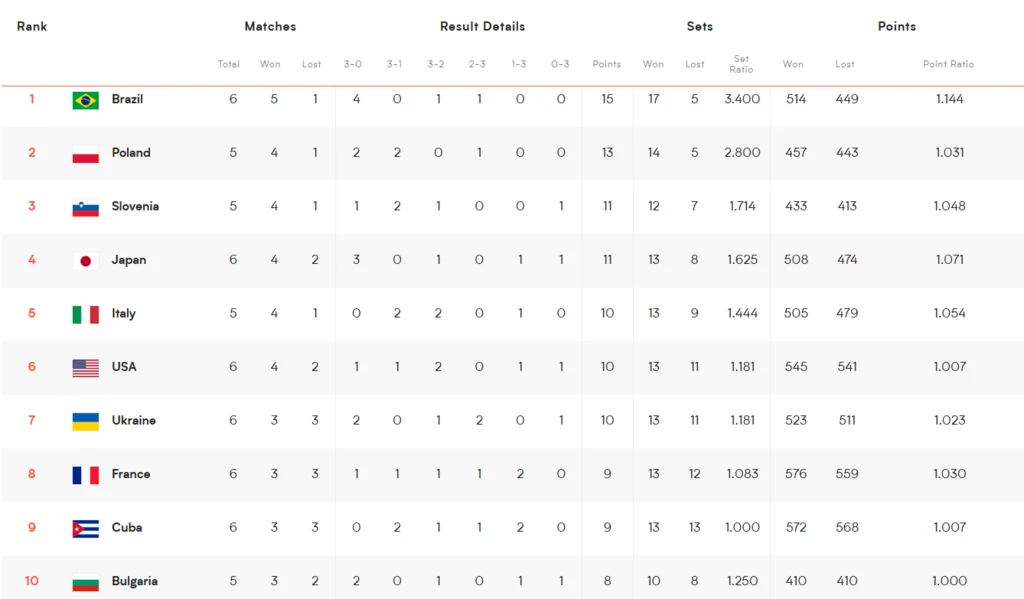The image size is (1024, 599).
Task: Click the Set Ratio column header
Action: 741,64
